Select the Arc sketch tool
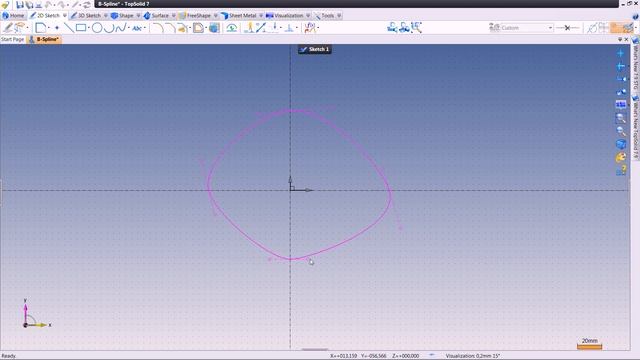Viewport: 640px width, 360px height. point(109,28)
